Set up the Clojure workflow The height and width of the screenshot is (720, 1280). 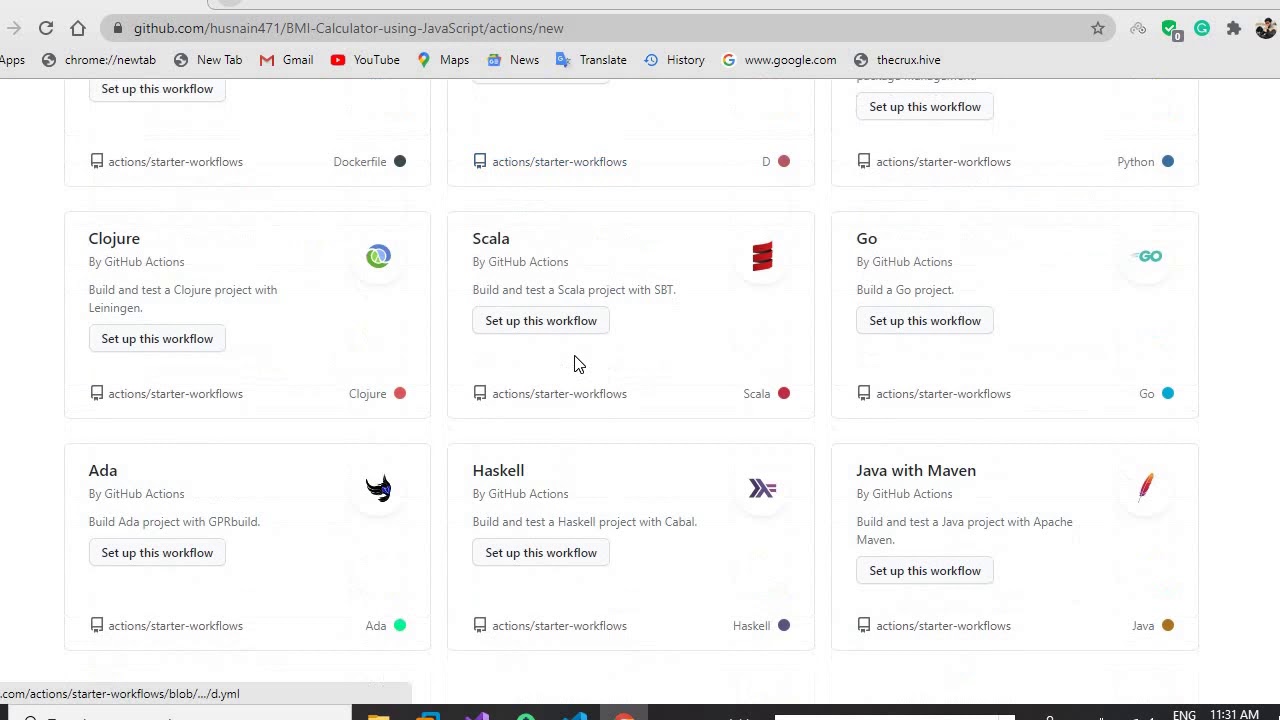coord(157,339)
